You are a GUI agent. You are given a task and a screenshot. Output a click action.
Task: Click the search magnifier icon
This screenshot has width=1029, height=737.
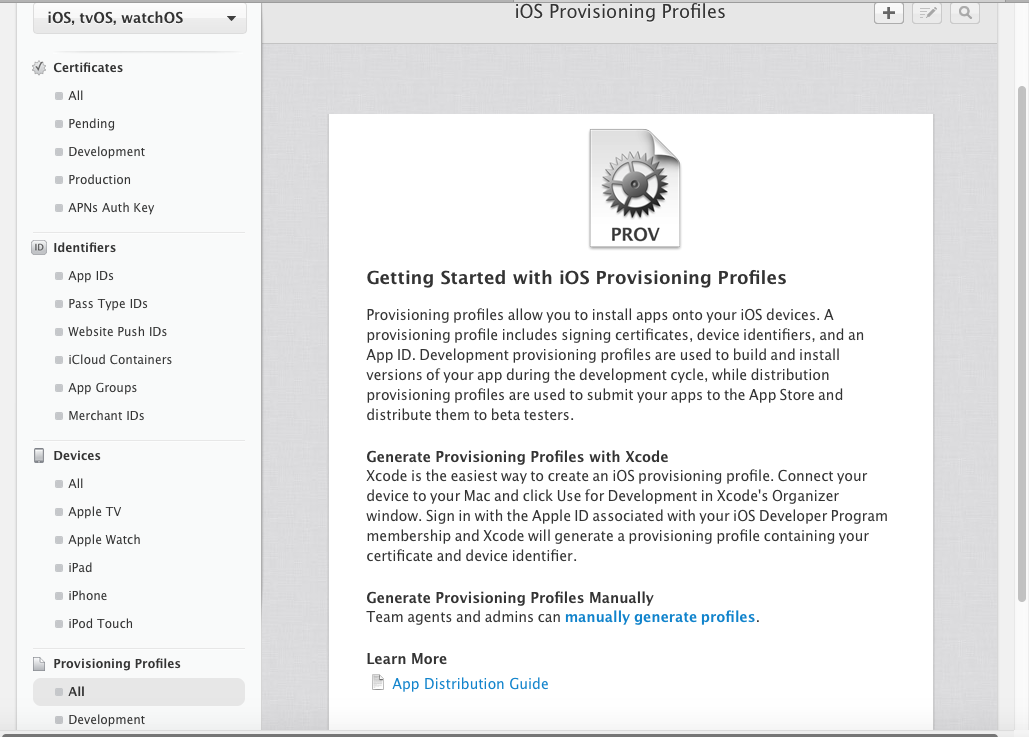click(965, 12)
